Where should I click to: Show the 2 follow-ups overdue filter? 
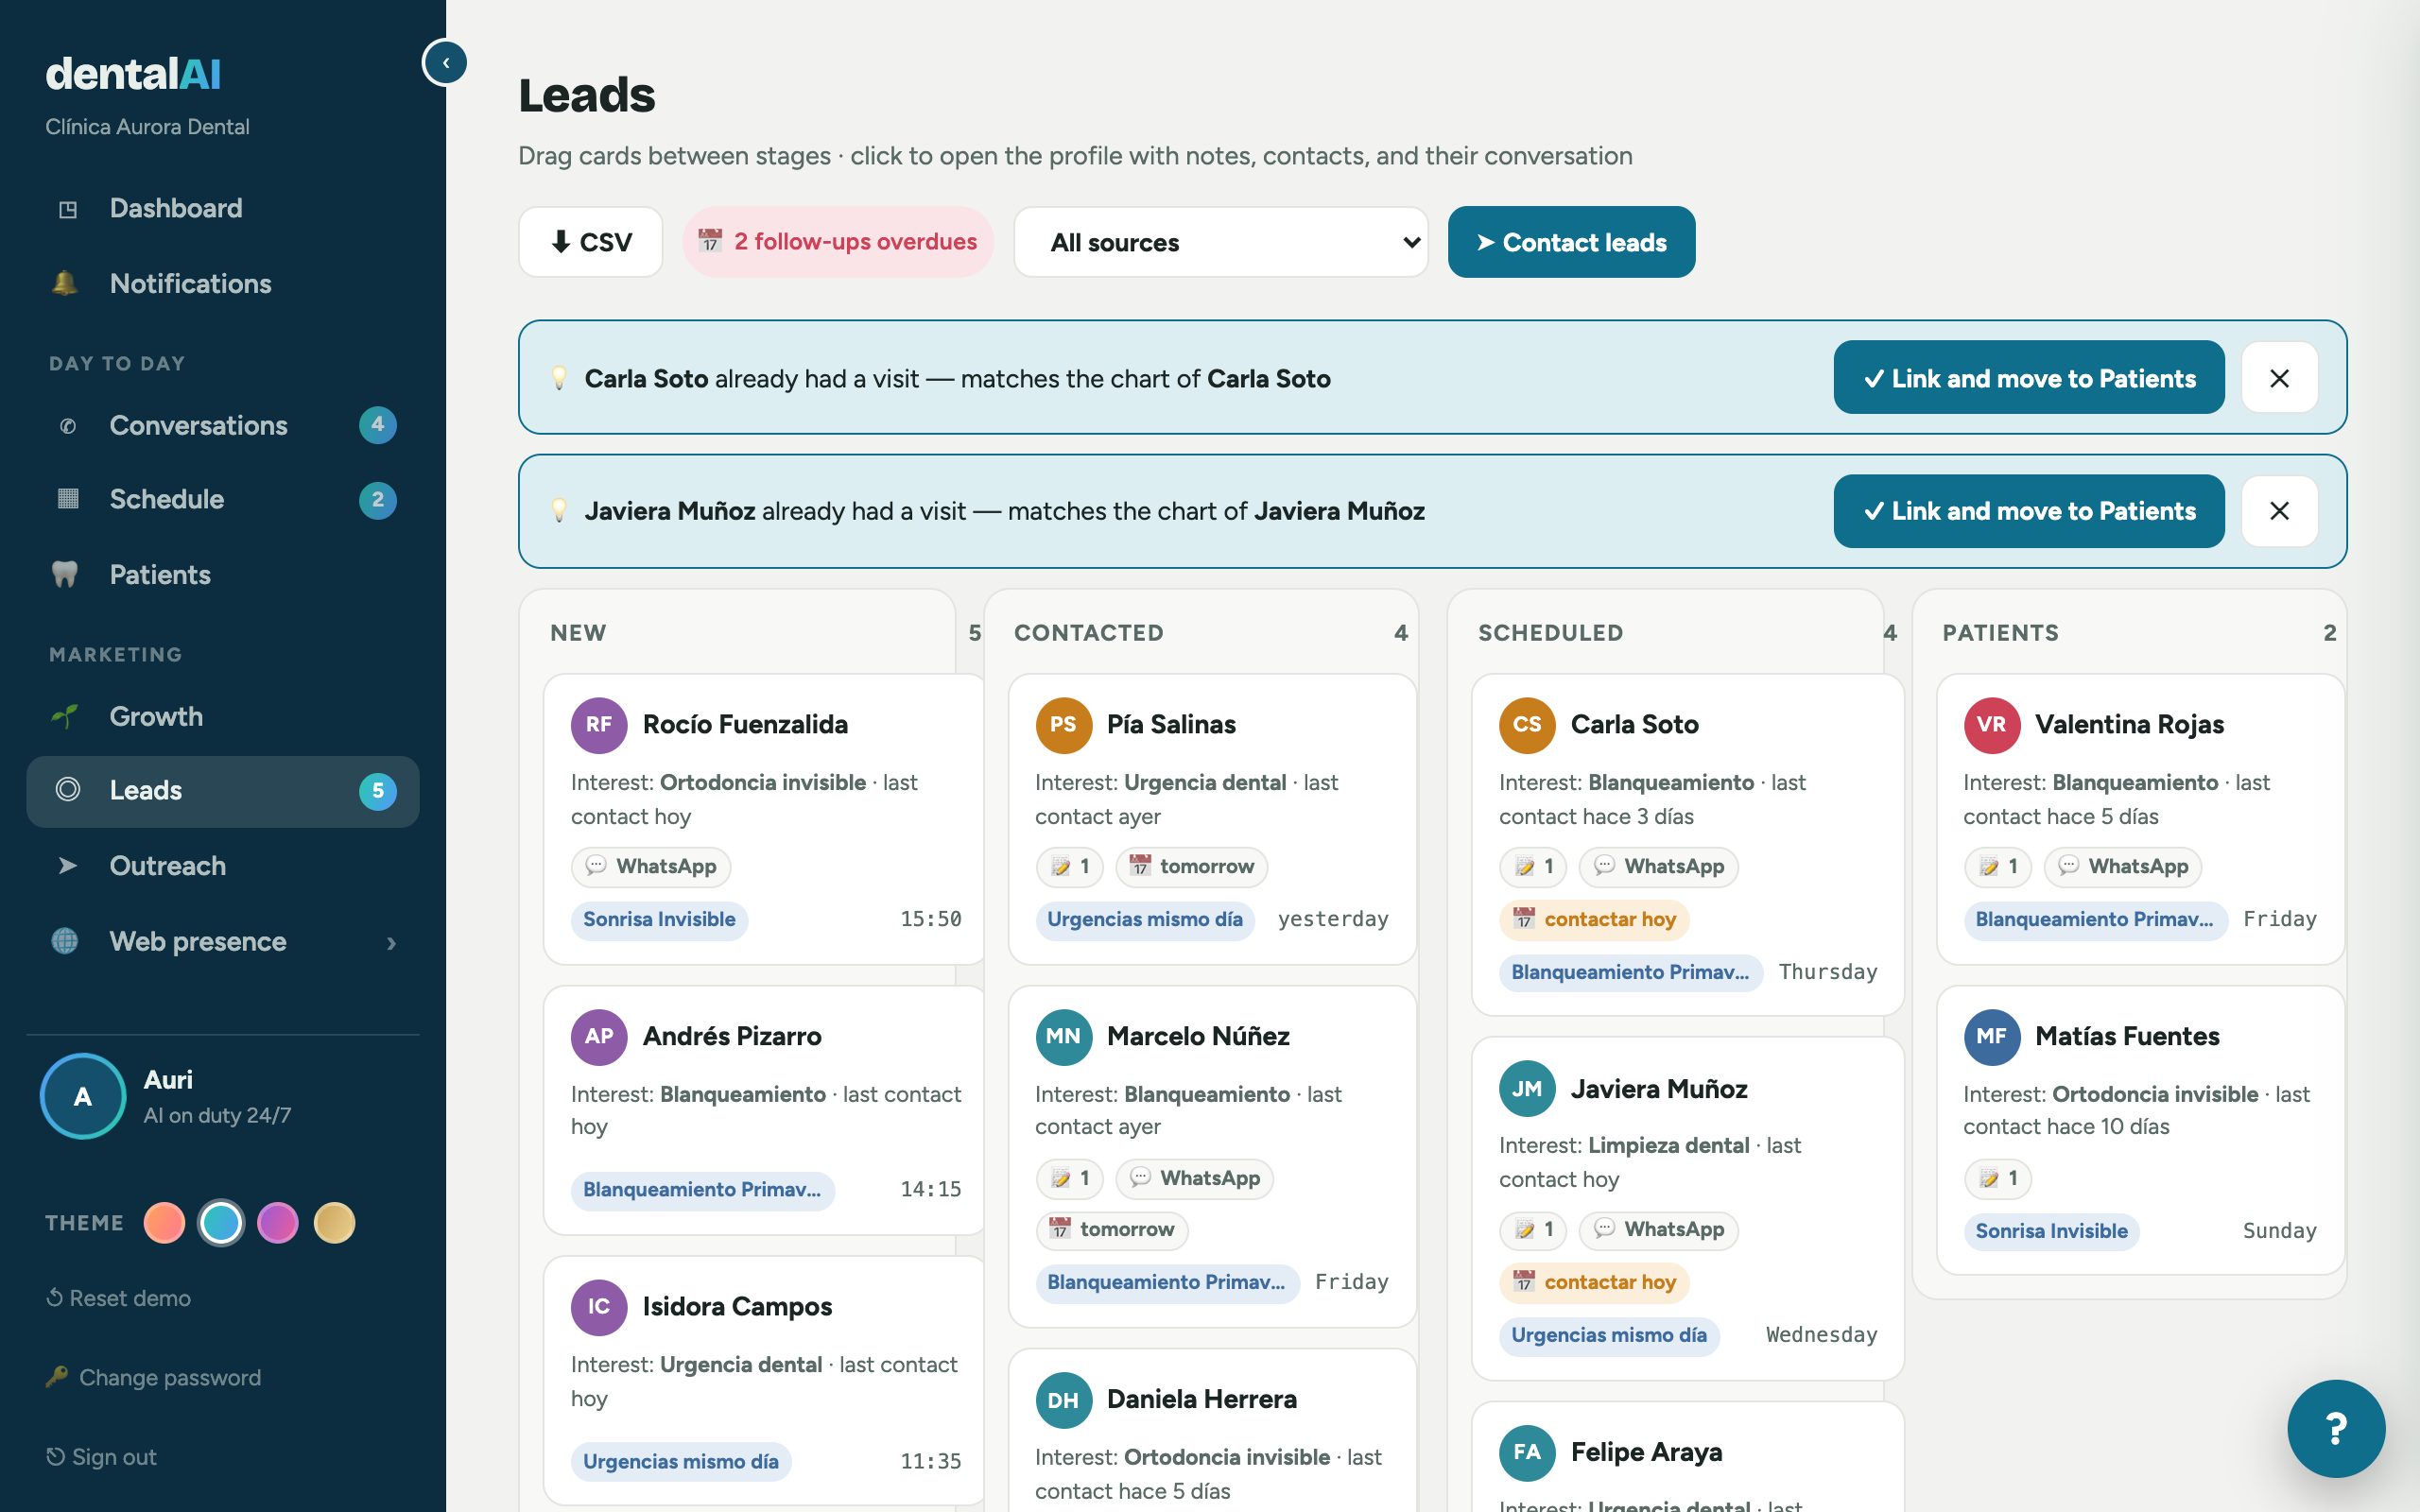click(838, 242)
